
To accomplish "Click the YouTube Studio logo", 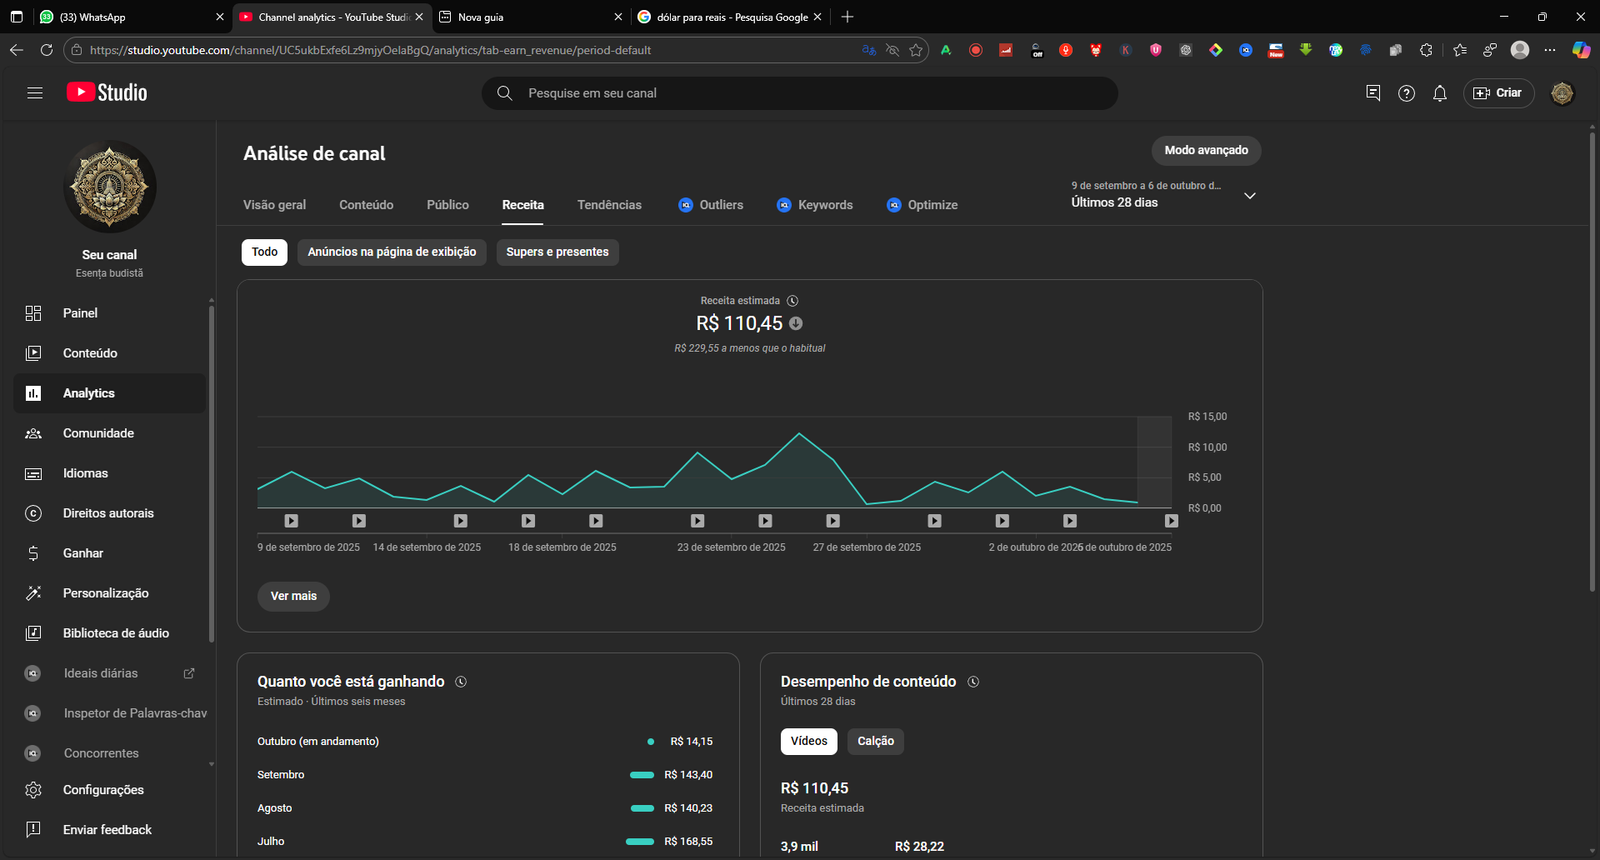I will pos(108,93).
